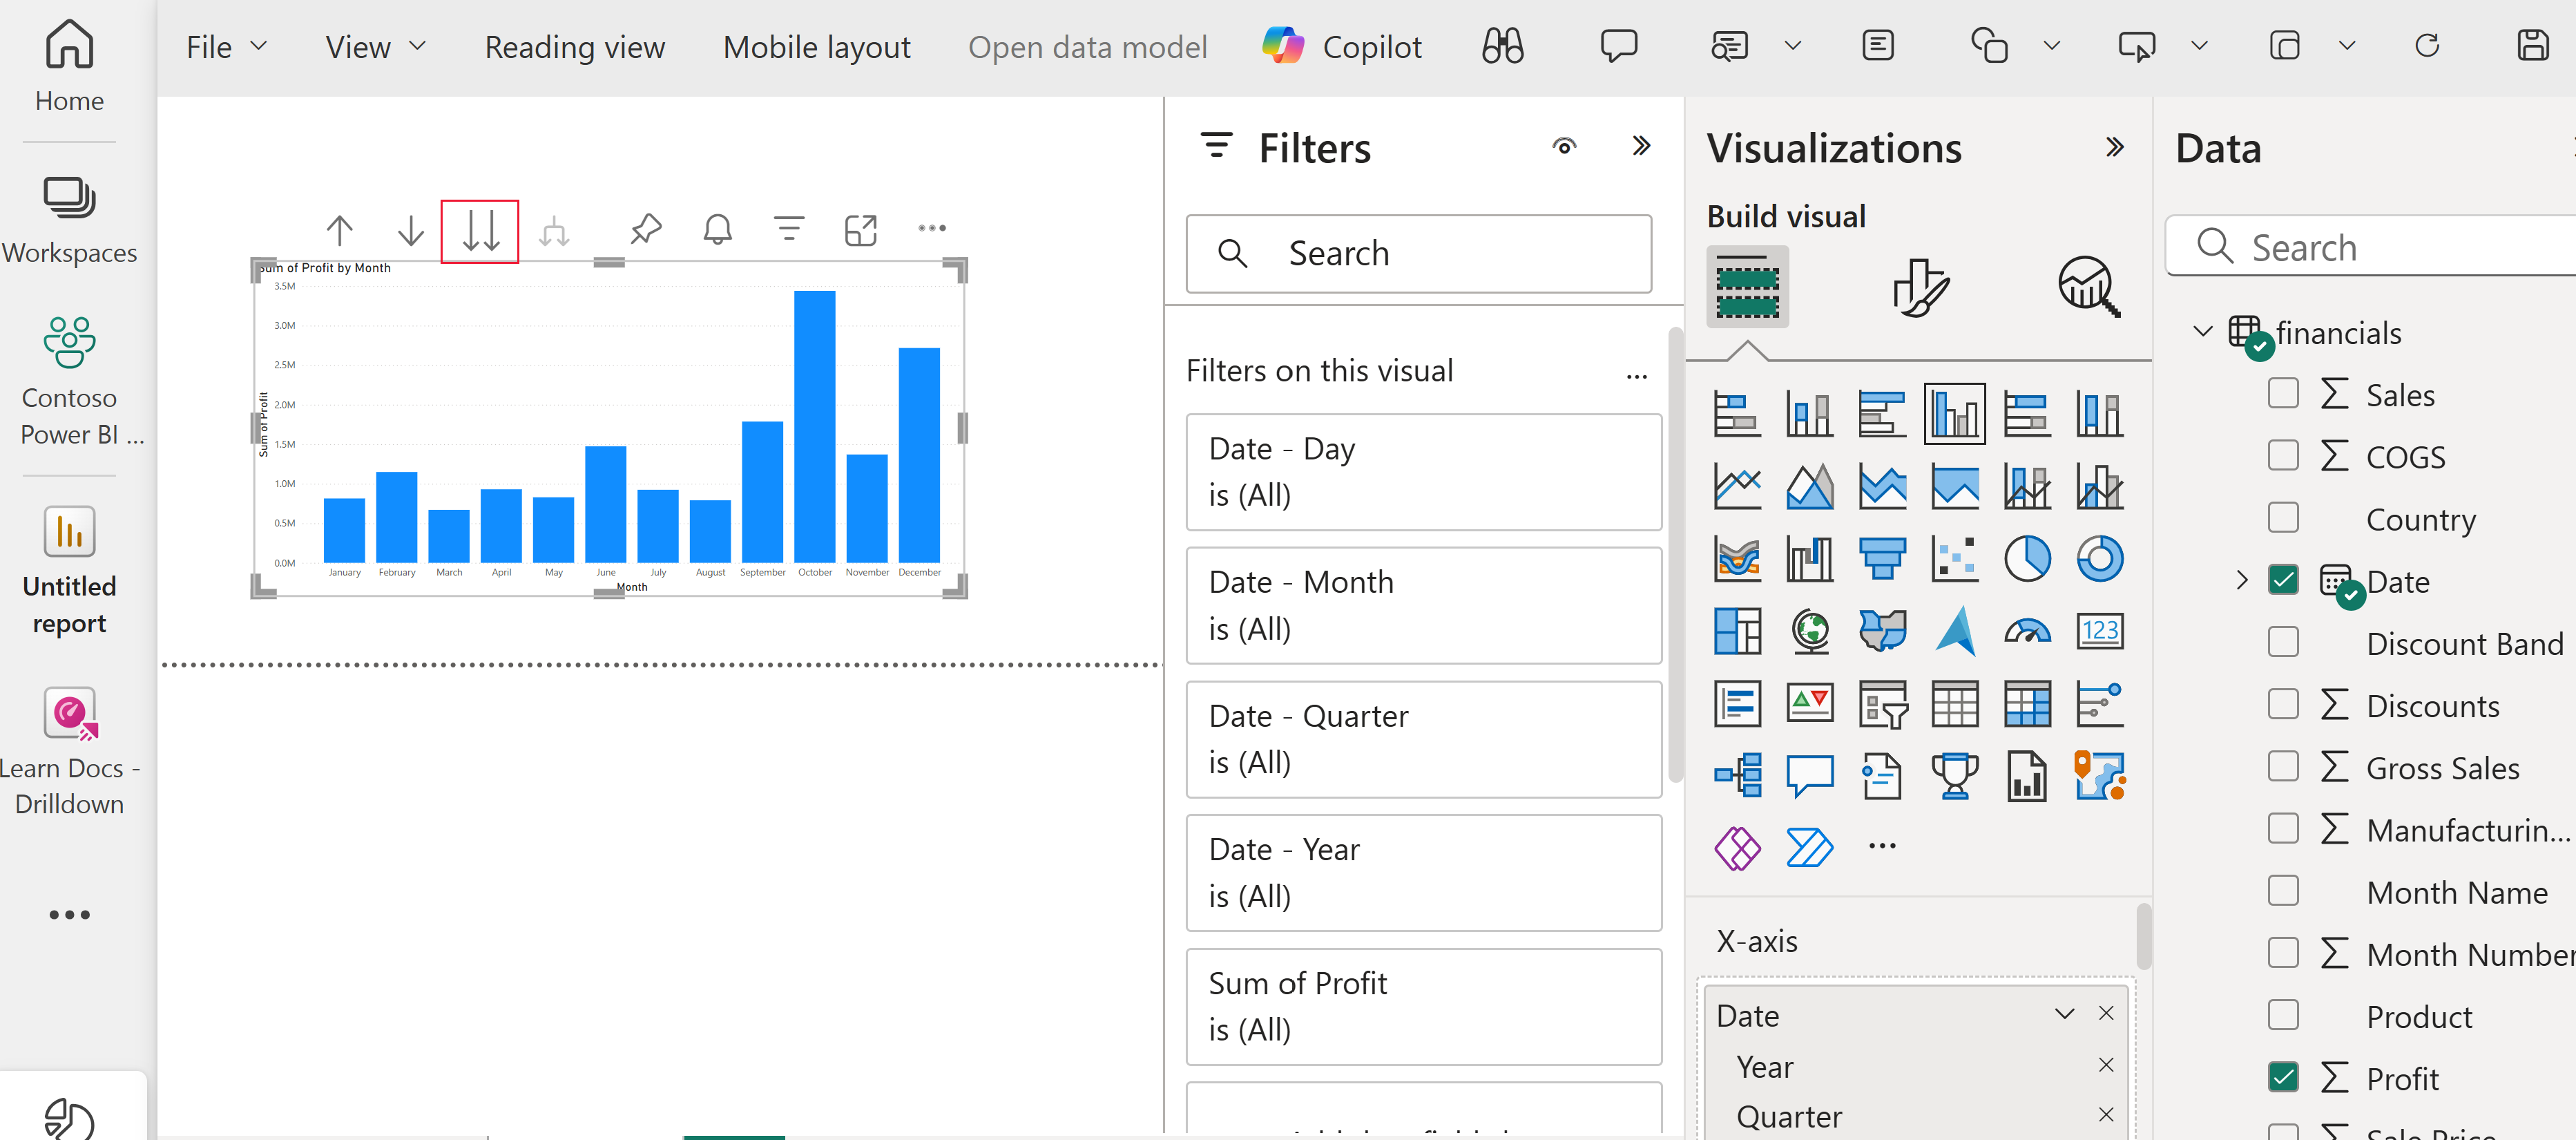The height and width of the screenshot is (1140, 2576).
Task: Open the View menu
Action: coord(375,46)
